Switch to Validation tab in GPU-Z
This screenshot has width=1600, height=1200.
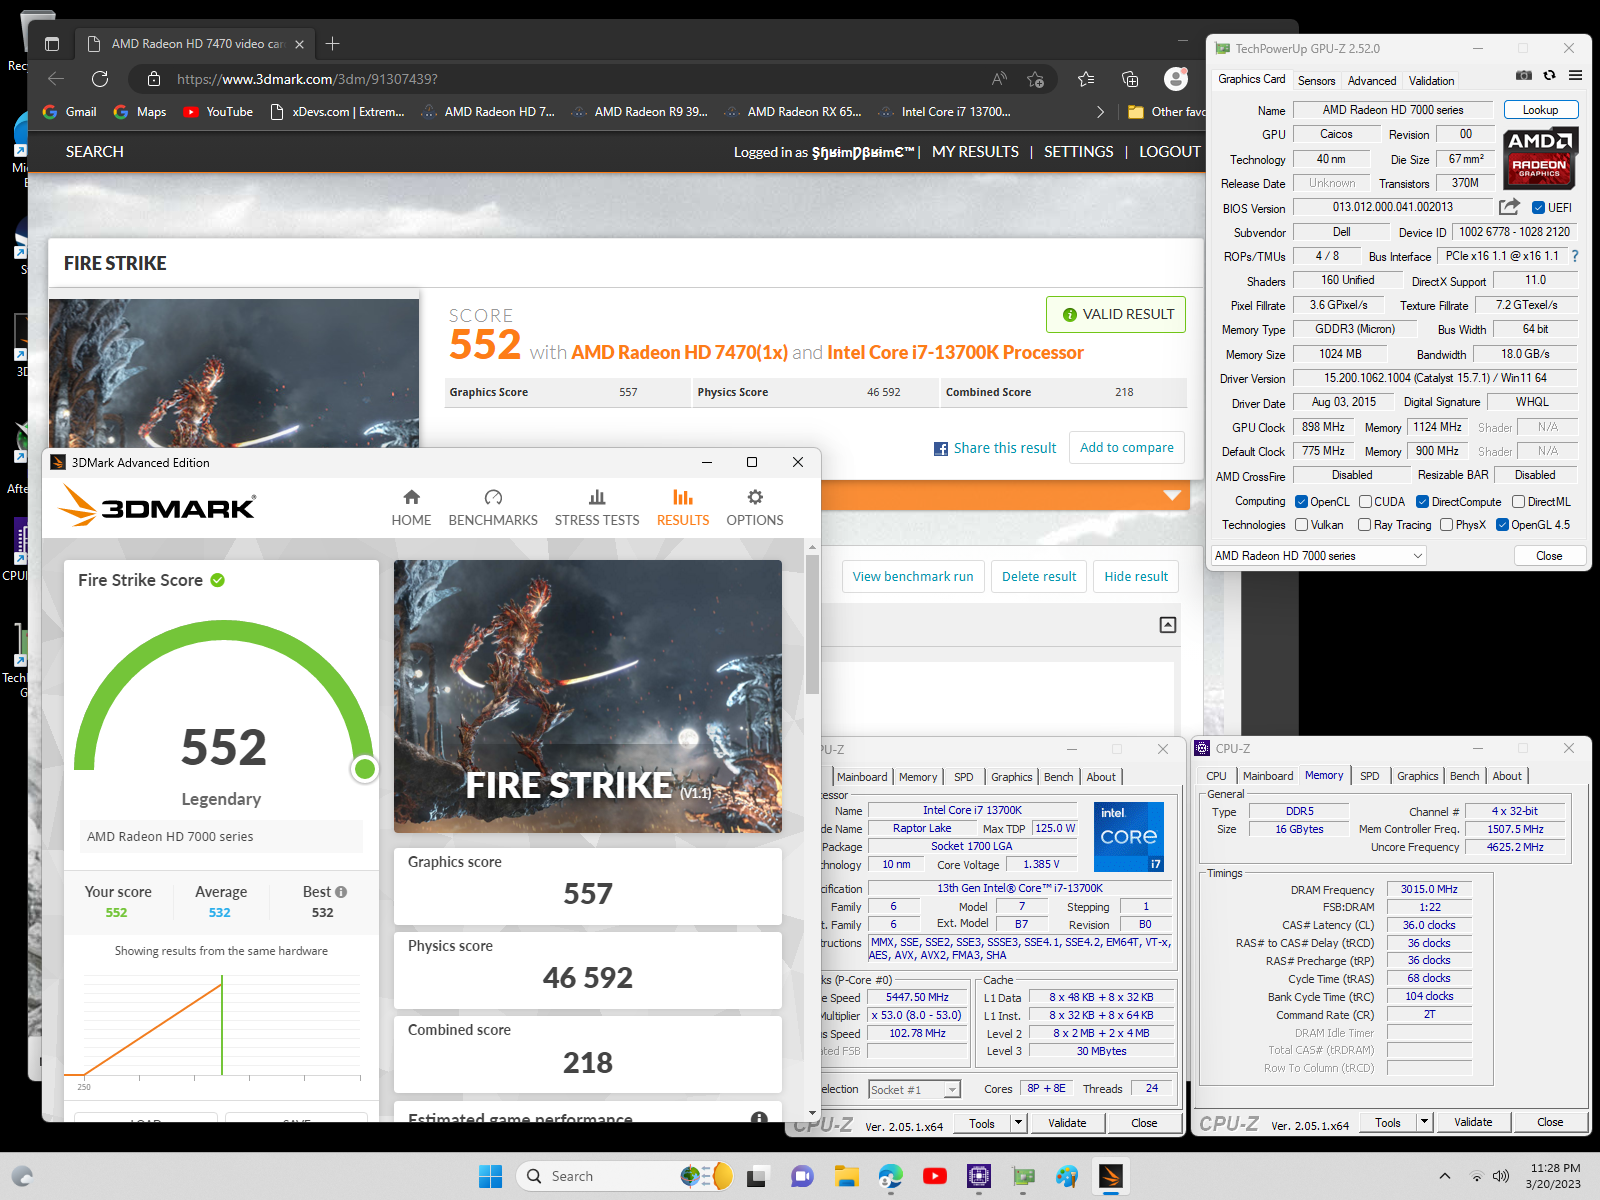(x=1431, y=81)
